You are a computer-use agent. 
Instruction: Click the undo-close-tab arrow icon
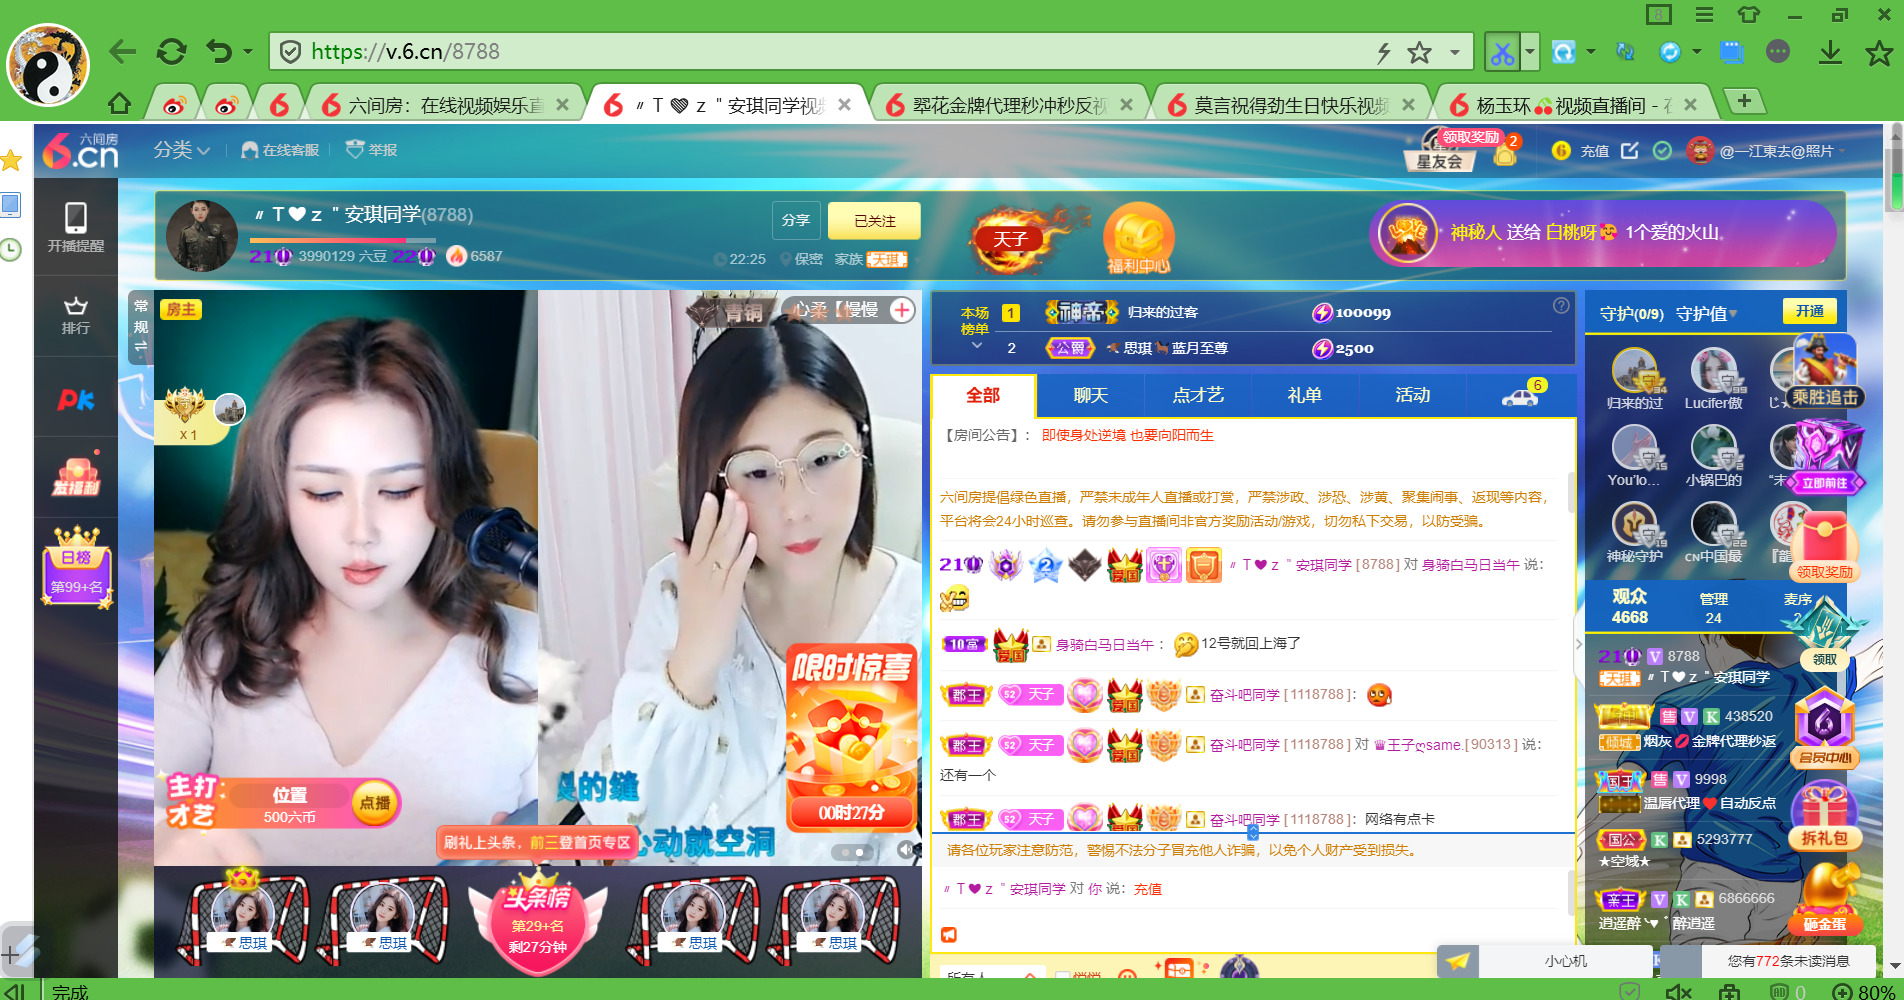point(219,52)
